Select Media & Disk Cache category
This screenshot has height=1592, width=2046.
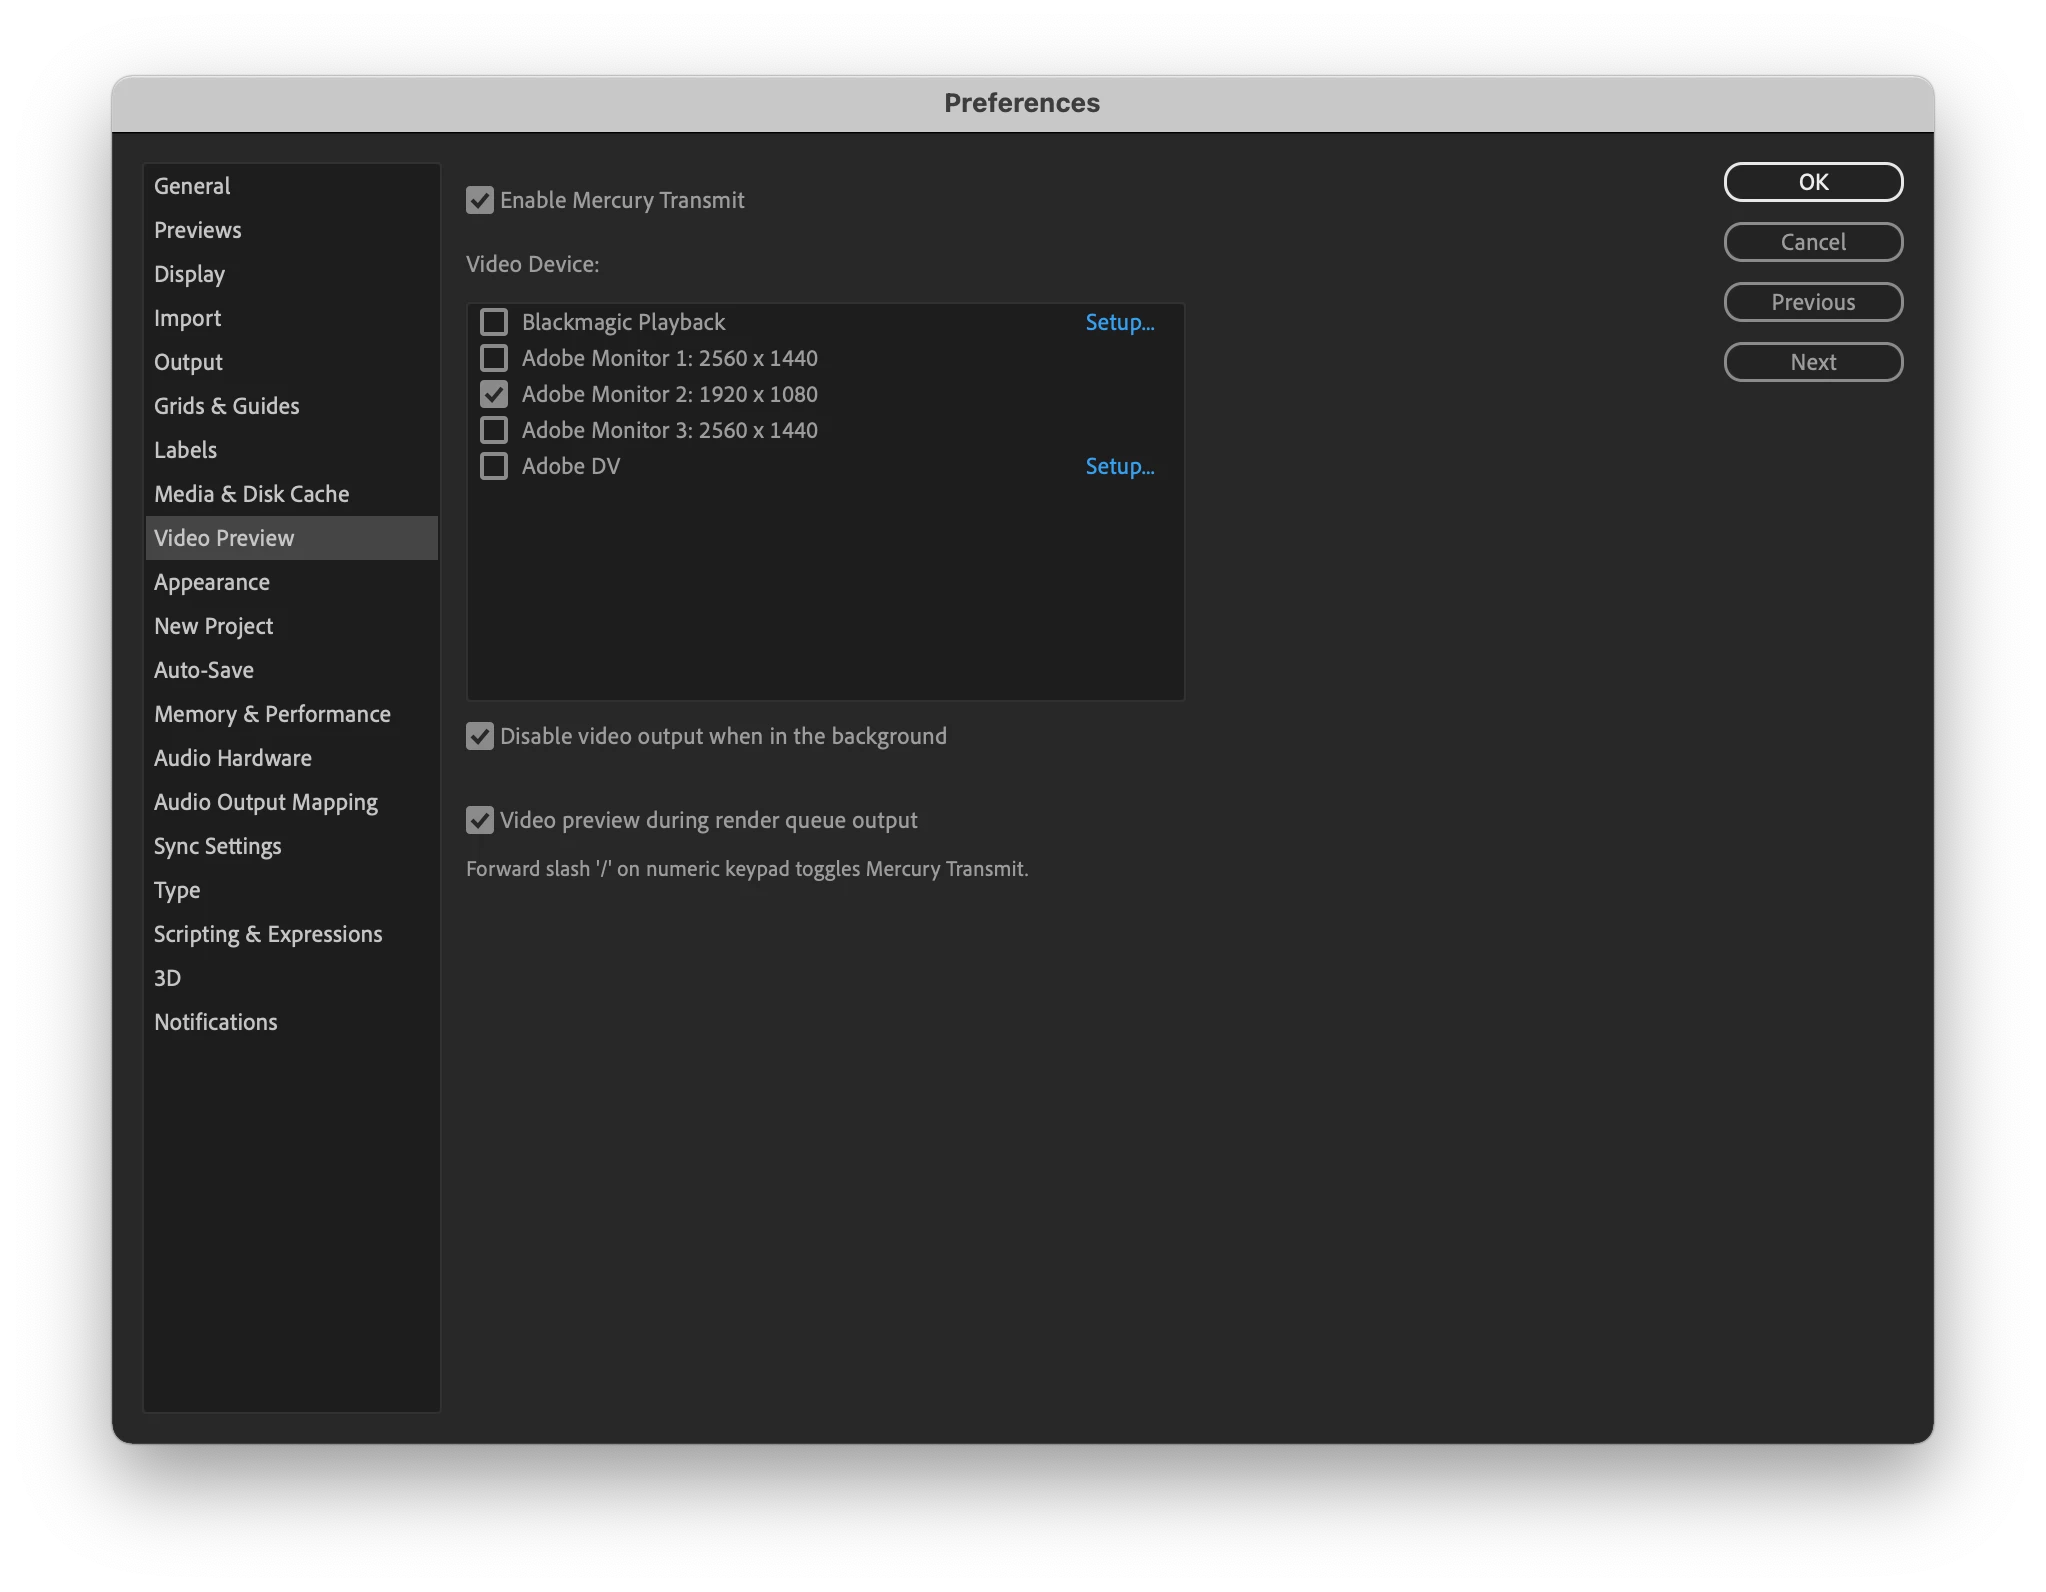tap(251, 494)
